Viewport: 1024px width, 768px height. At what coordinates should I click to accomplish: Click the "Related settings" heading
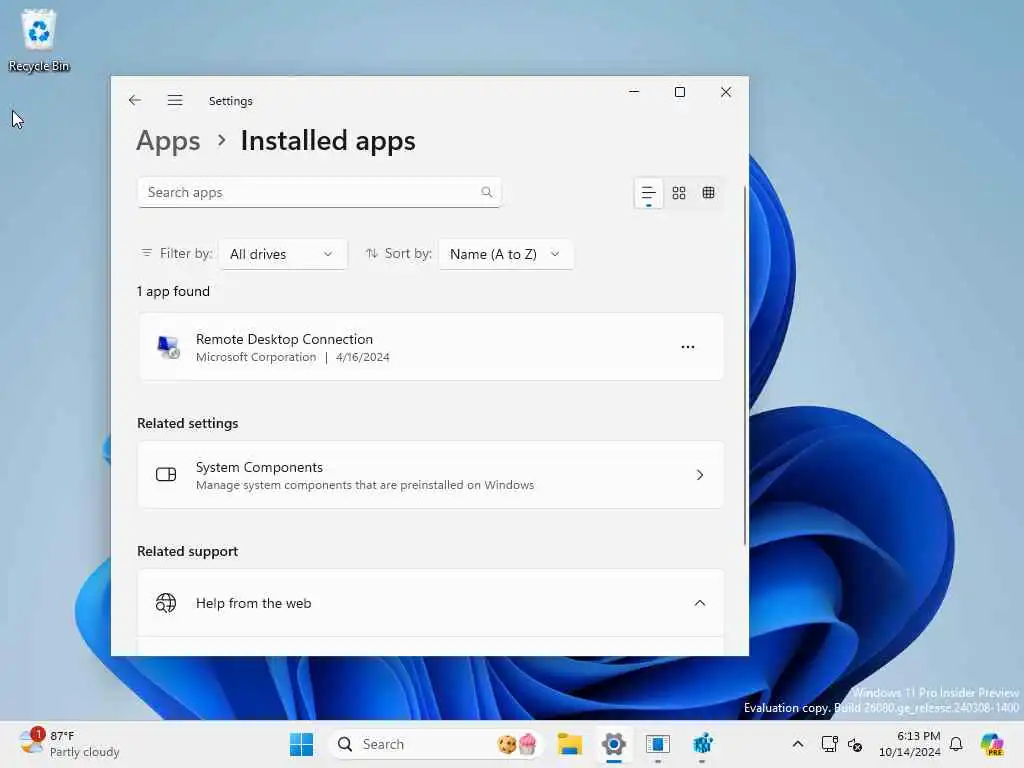tap(187, 423)
